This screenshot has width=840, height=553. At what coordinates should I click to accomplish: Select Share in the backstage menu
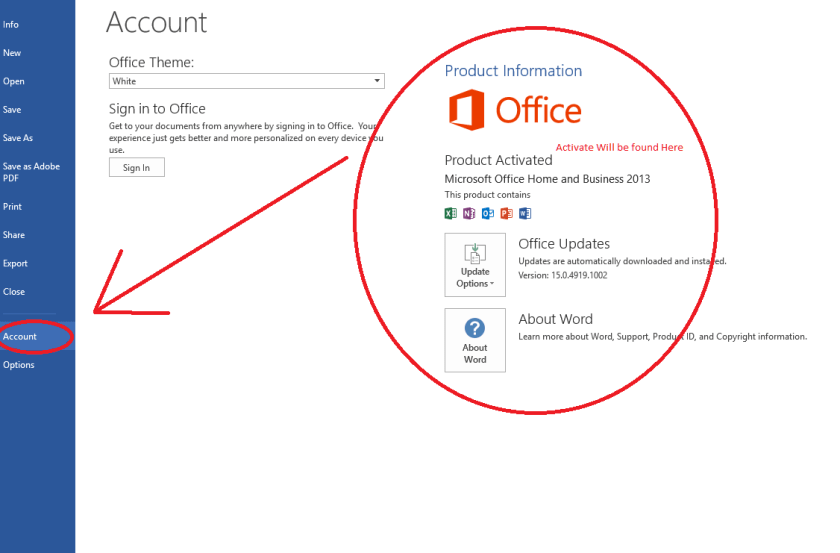pyautogui.click(x=13, y=235)
